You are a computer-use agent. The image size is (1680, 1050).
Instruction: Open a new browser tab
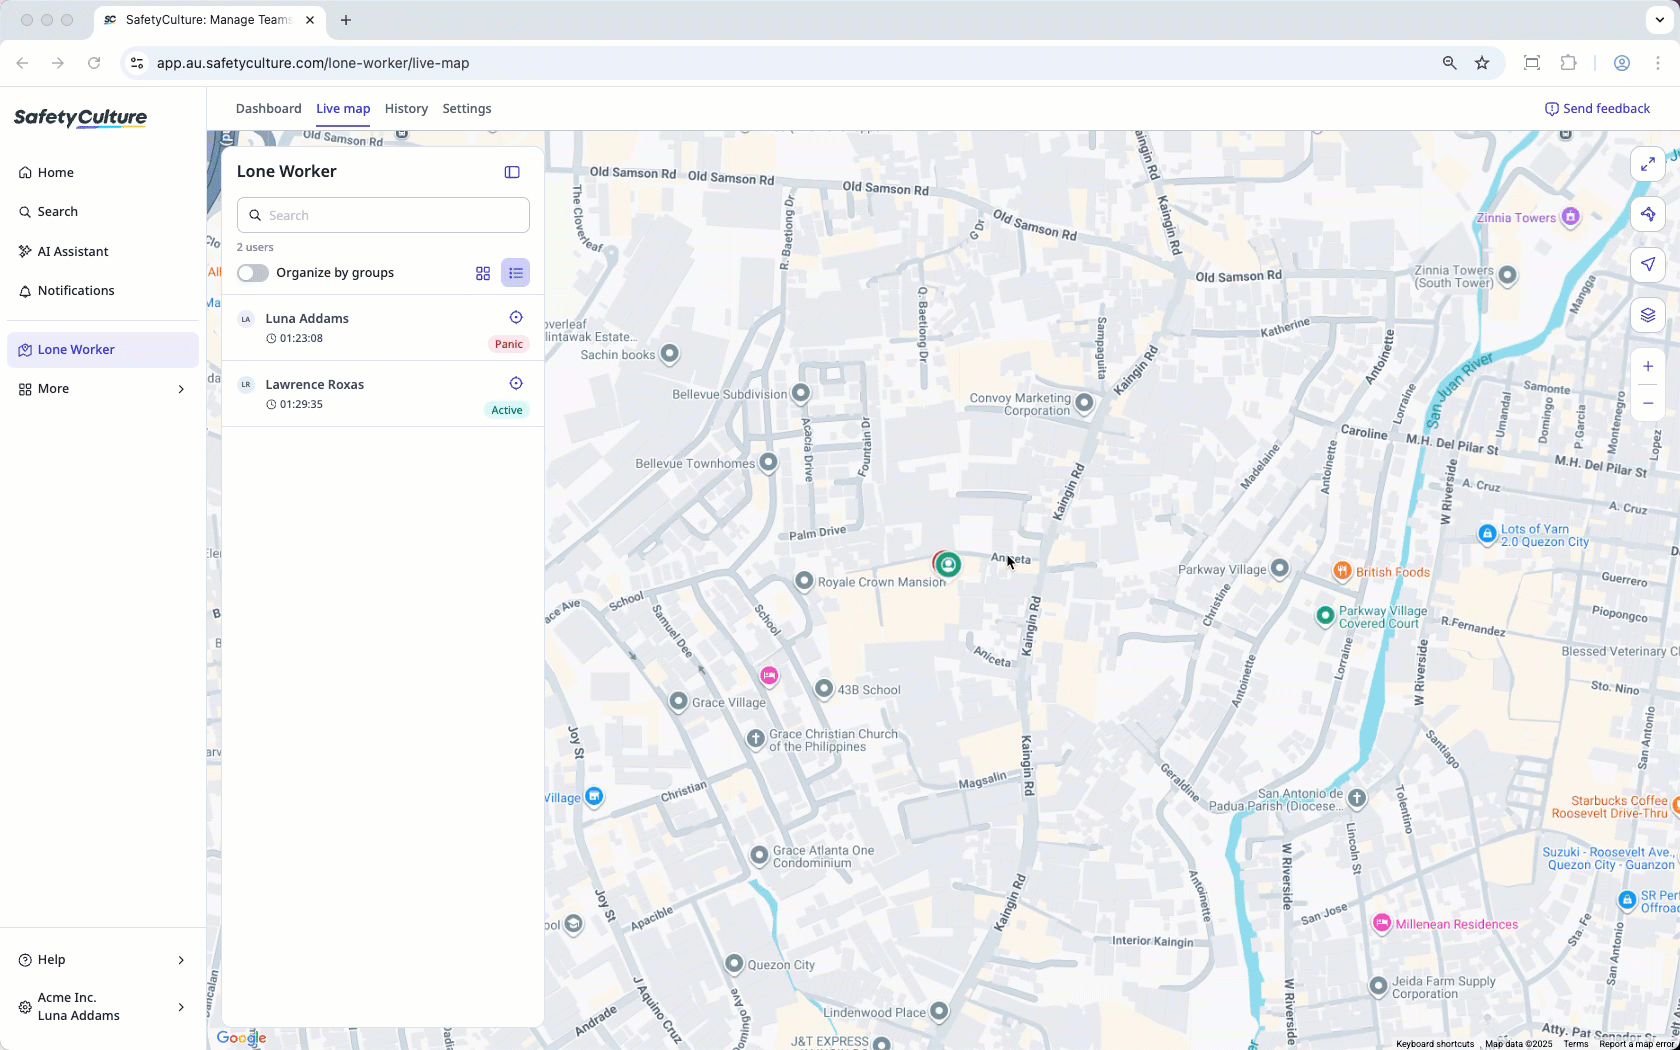346,20
